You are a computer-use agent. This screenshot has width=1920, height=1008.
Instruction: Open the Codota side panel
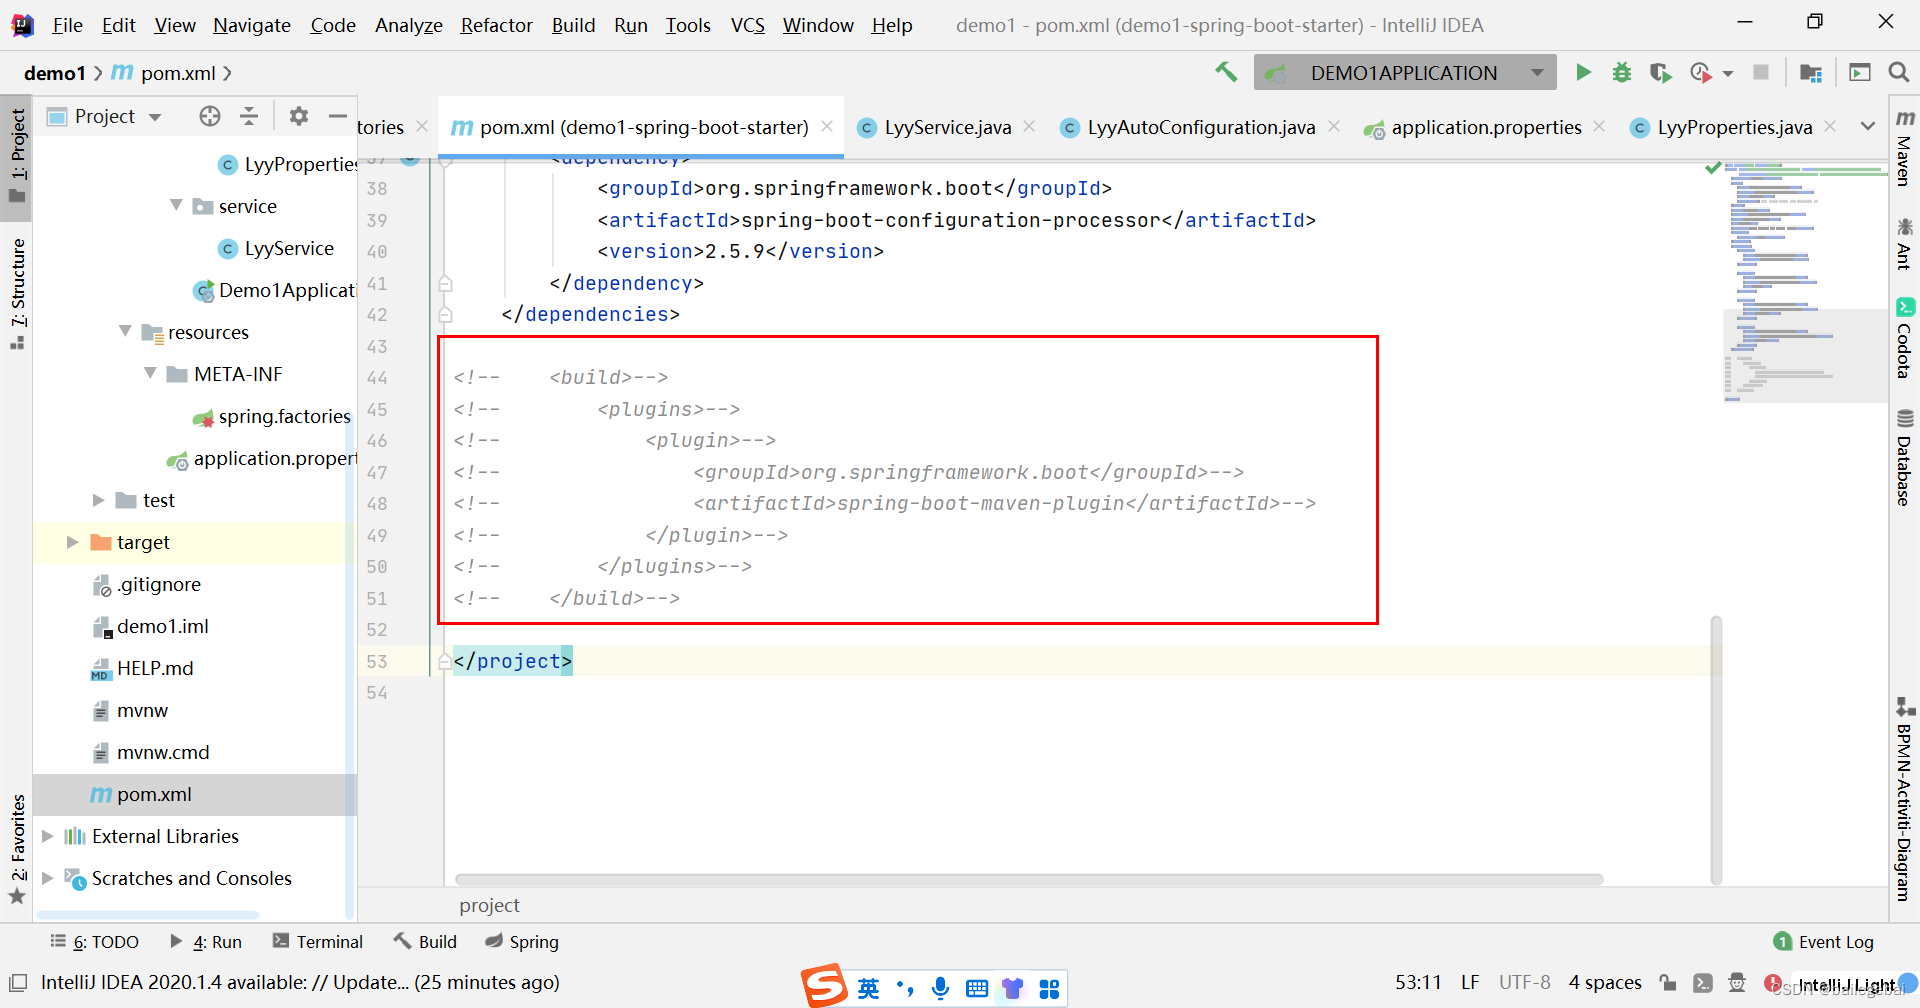click(1904, 338)
